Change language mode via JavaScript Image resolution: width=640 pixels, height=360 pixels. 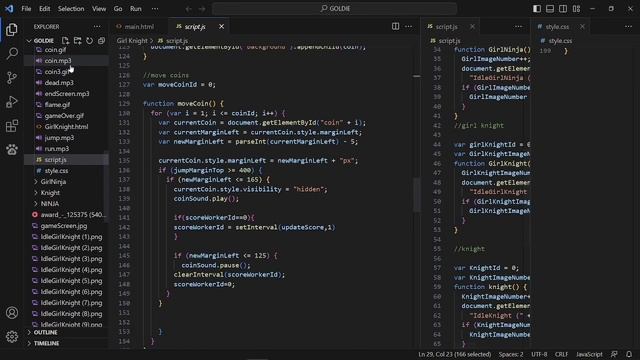589,354
